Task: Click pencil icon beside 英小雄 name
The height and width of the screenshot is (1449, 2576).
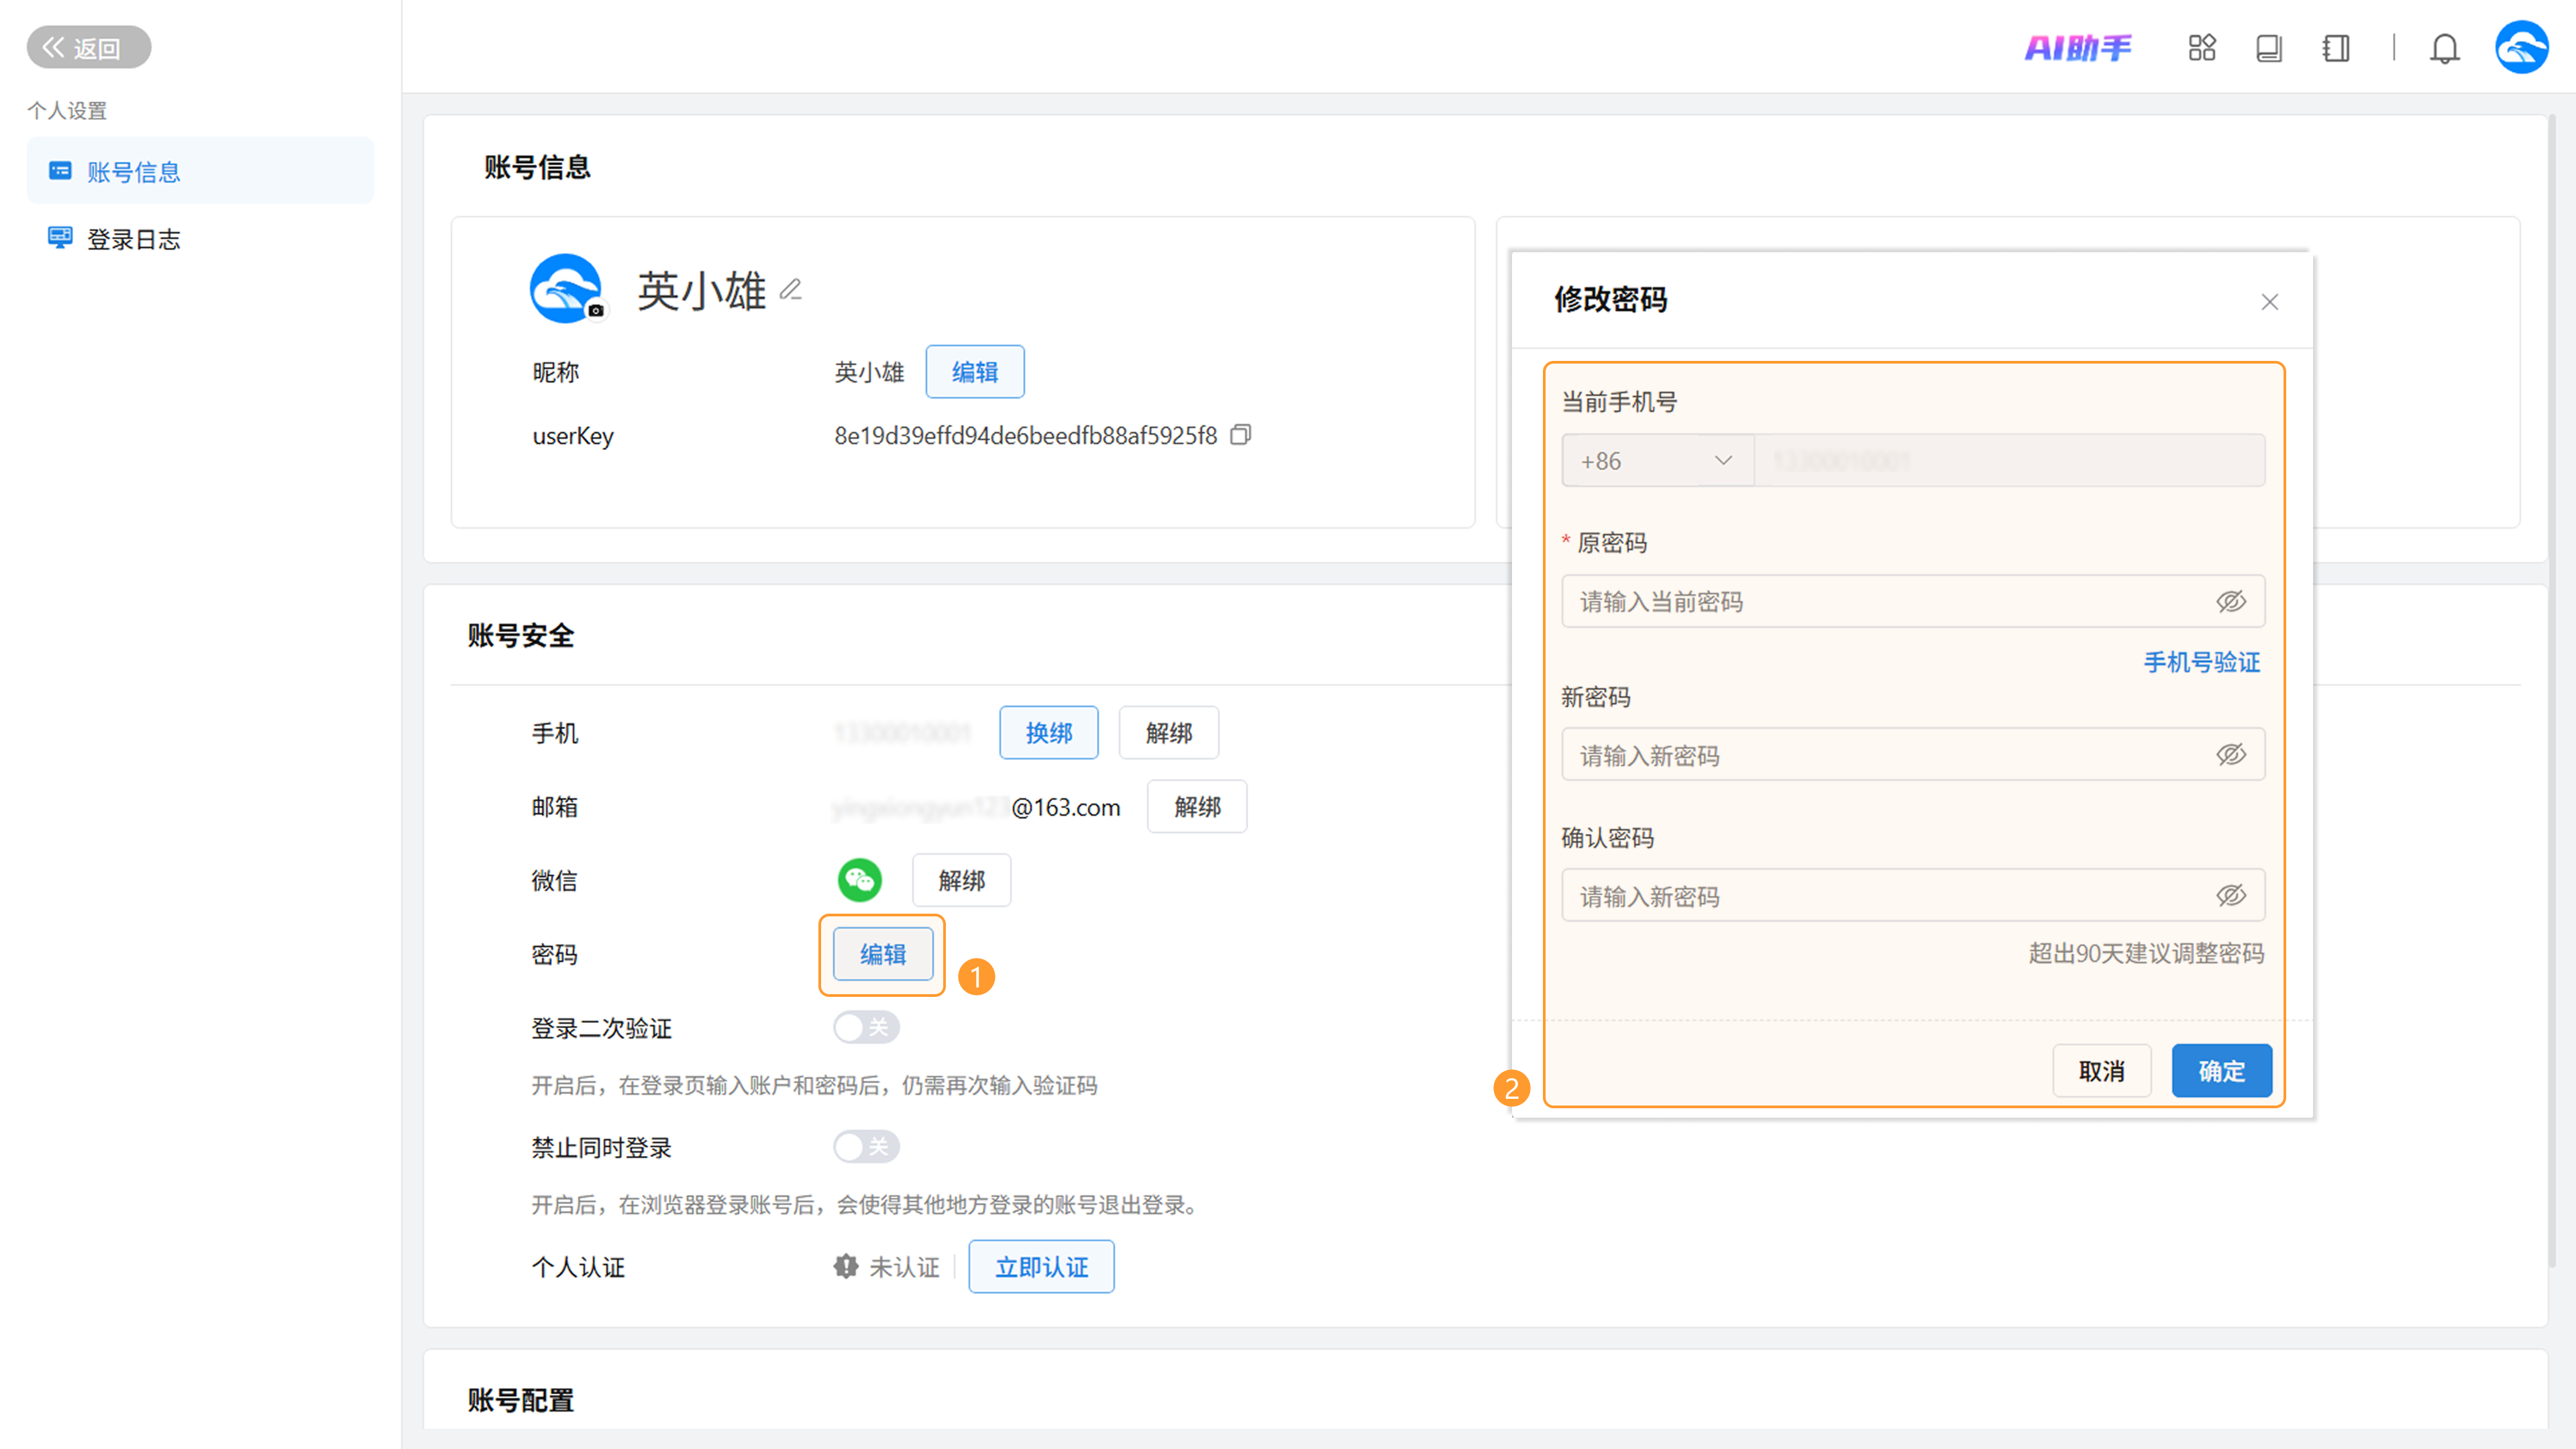Action: 791,290
